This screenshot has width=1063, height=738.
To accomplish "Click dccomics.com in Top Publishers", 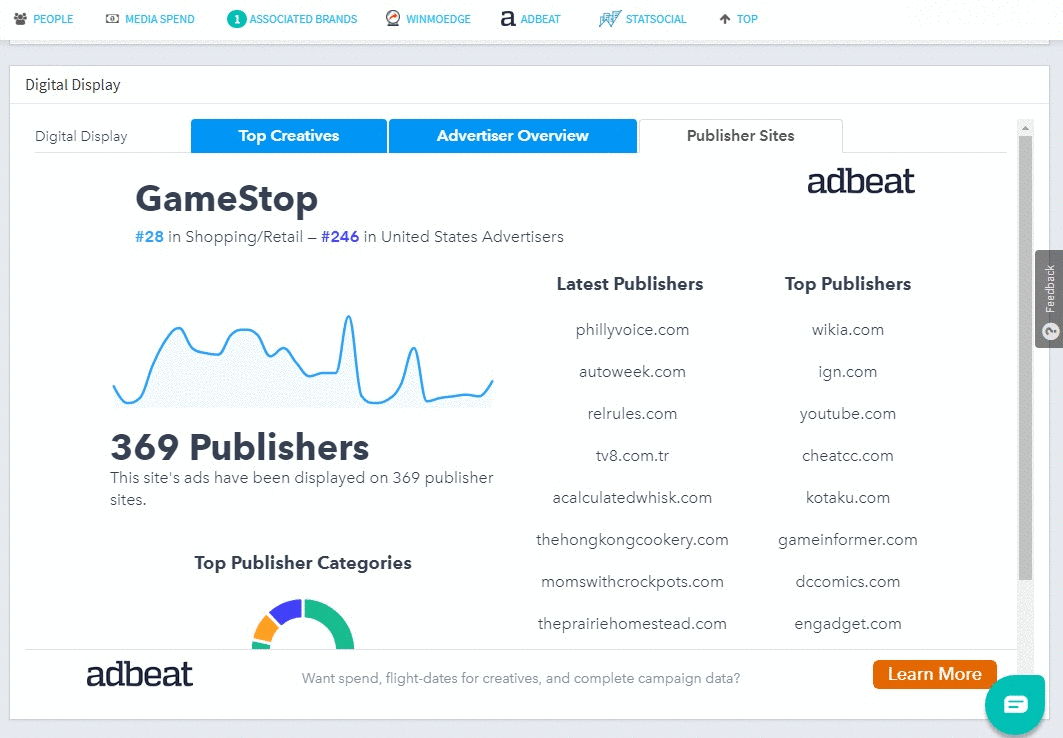I will tap(847, 582).
